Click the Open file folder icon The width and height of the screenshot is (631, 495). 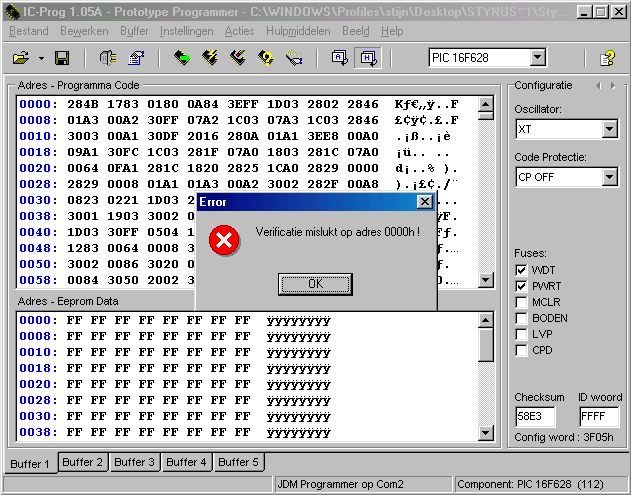tap(20, 58)
